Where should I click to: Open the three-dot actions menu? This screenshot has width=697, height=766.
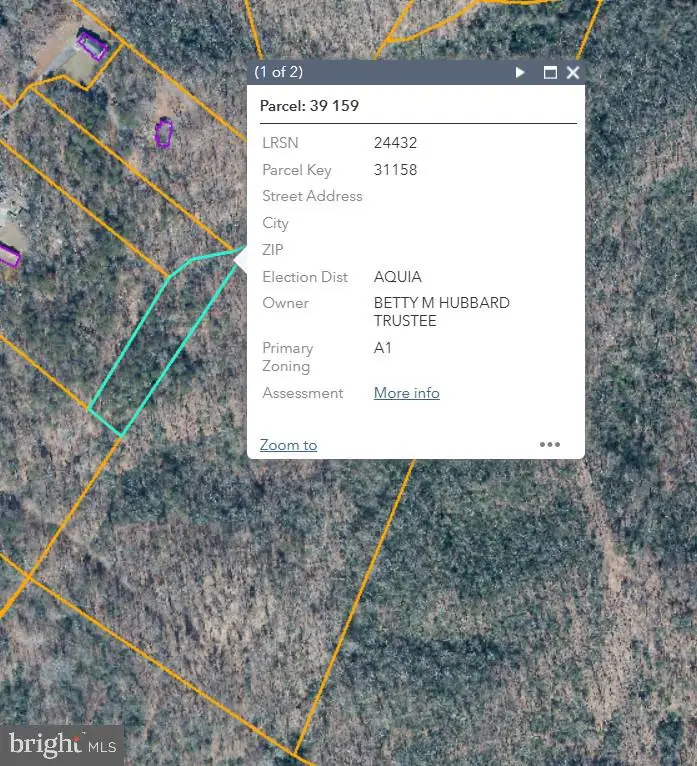click(x=549, y=445)
